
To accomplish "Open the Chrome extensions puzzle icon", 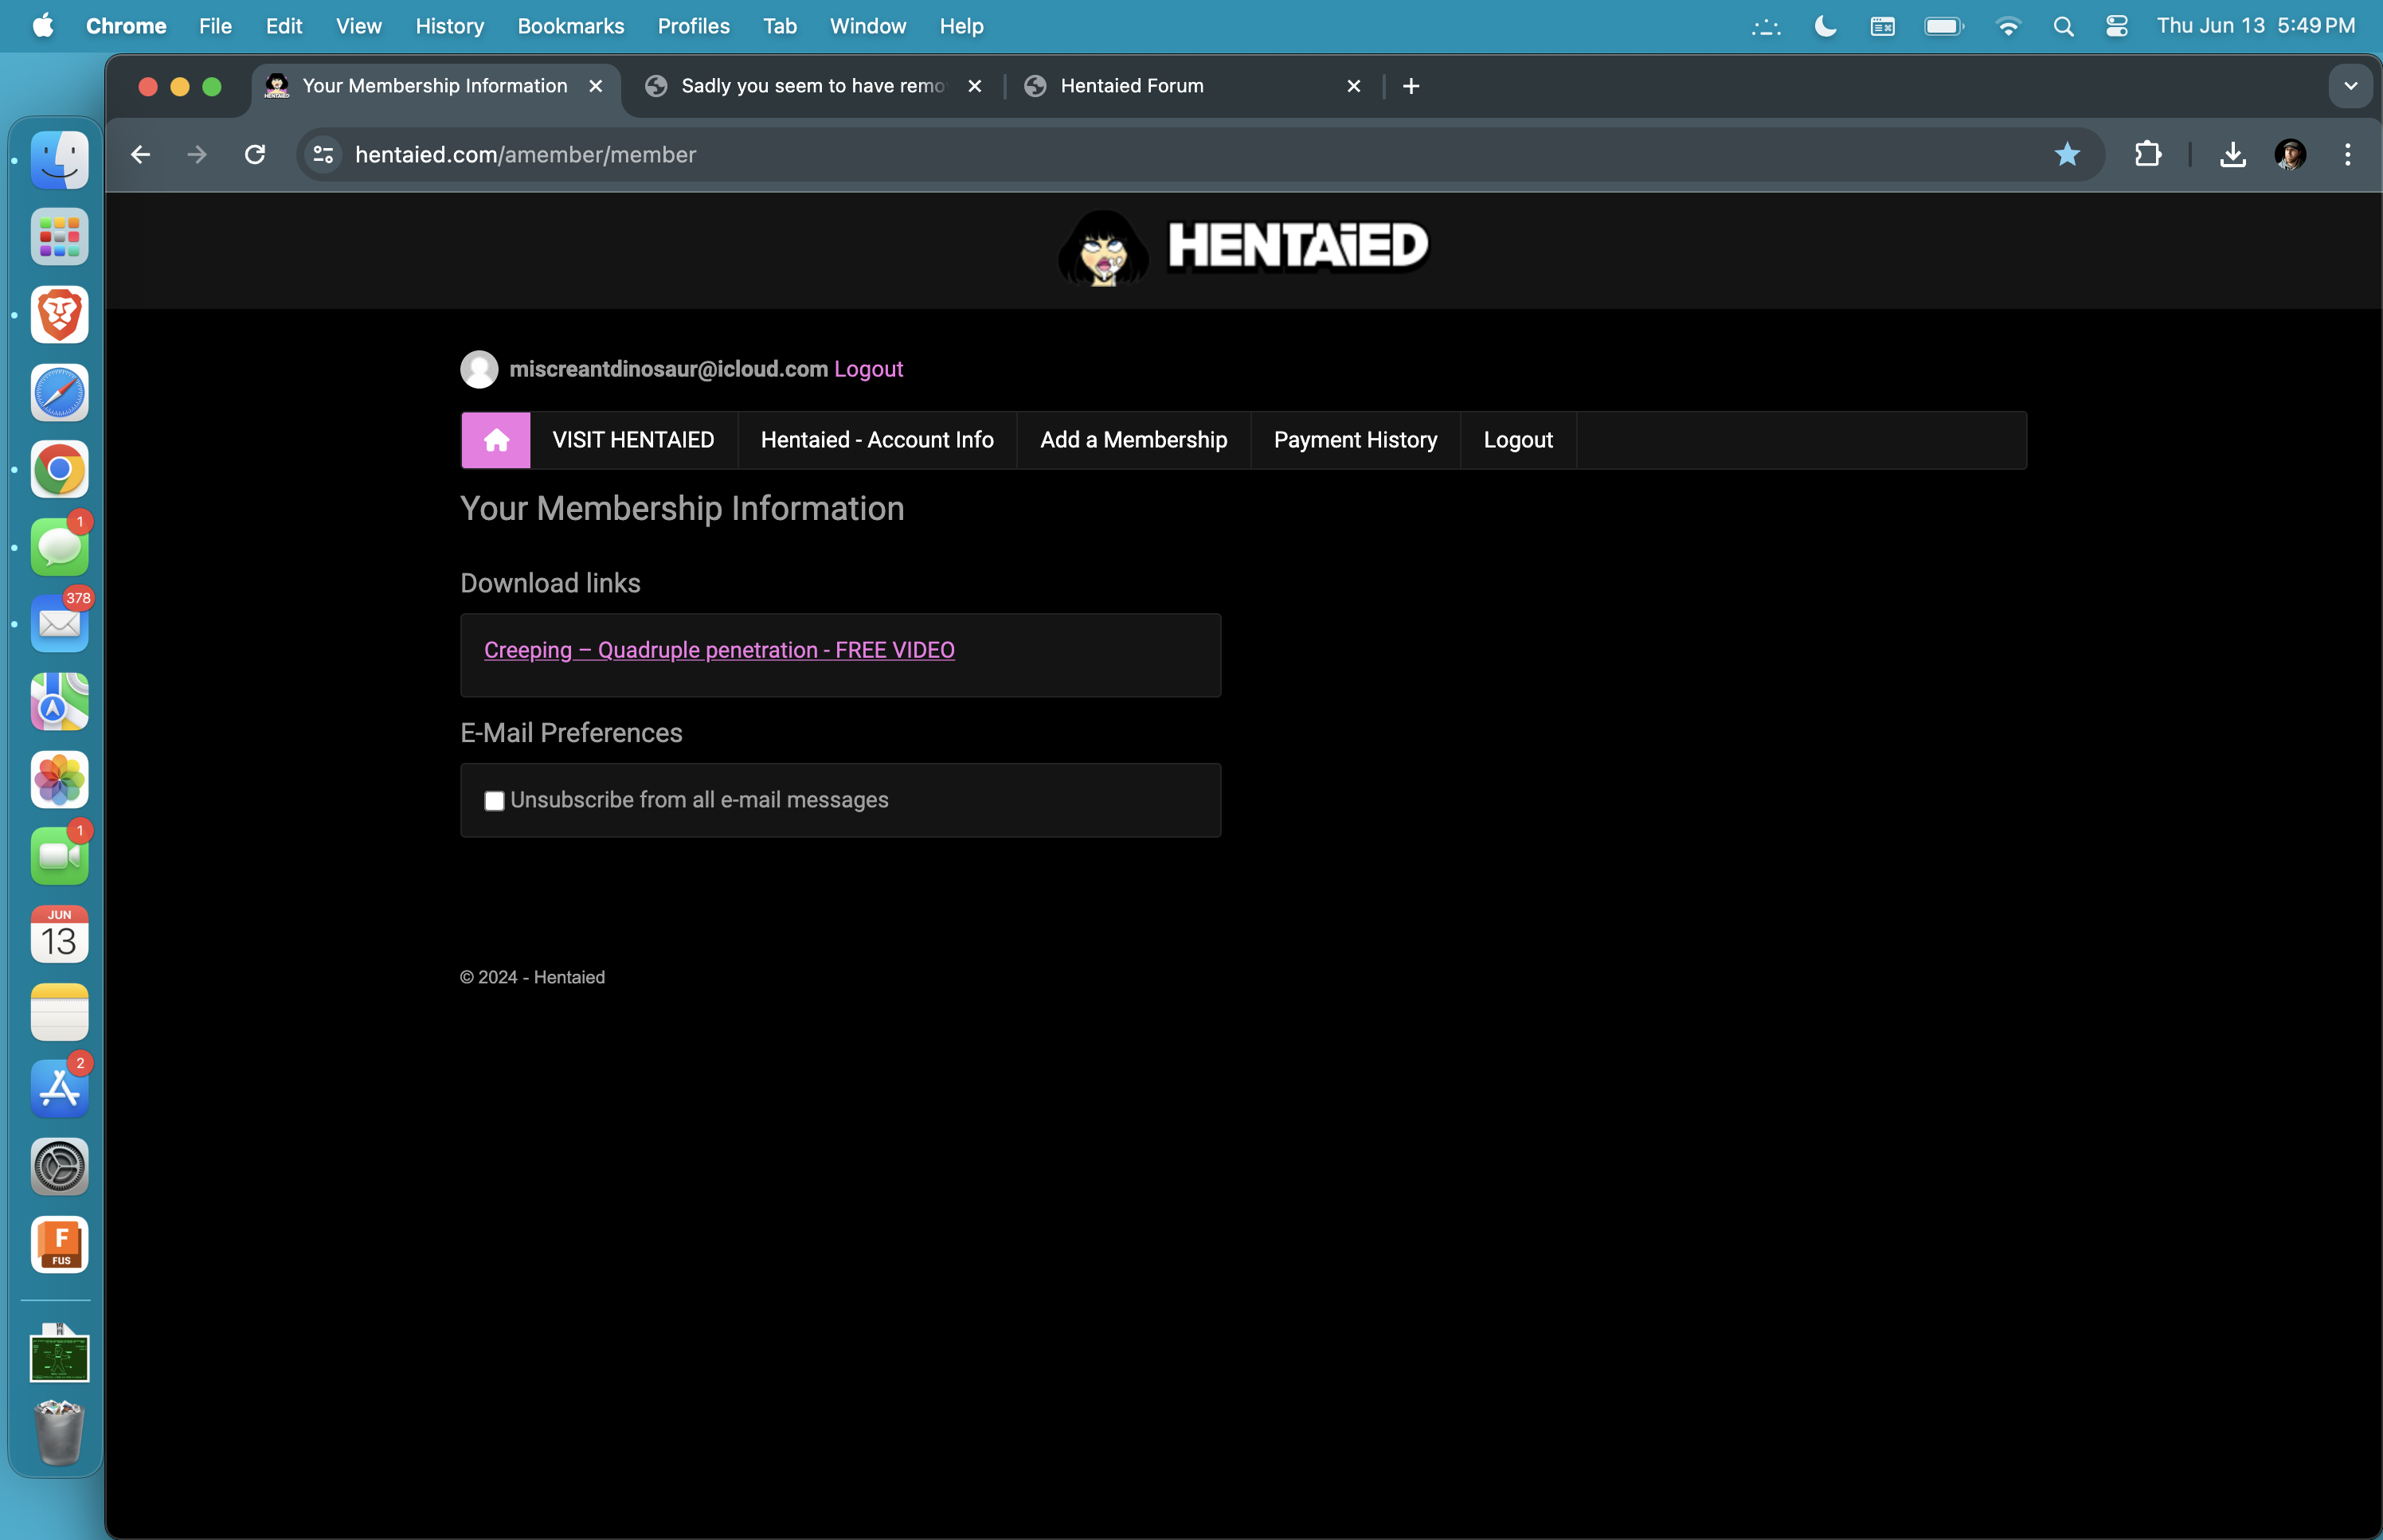I will 2147,154.
